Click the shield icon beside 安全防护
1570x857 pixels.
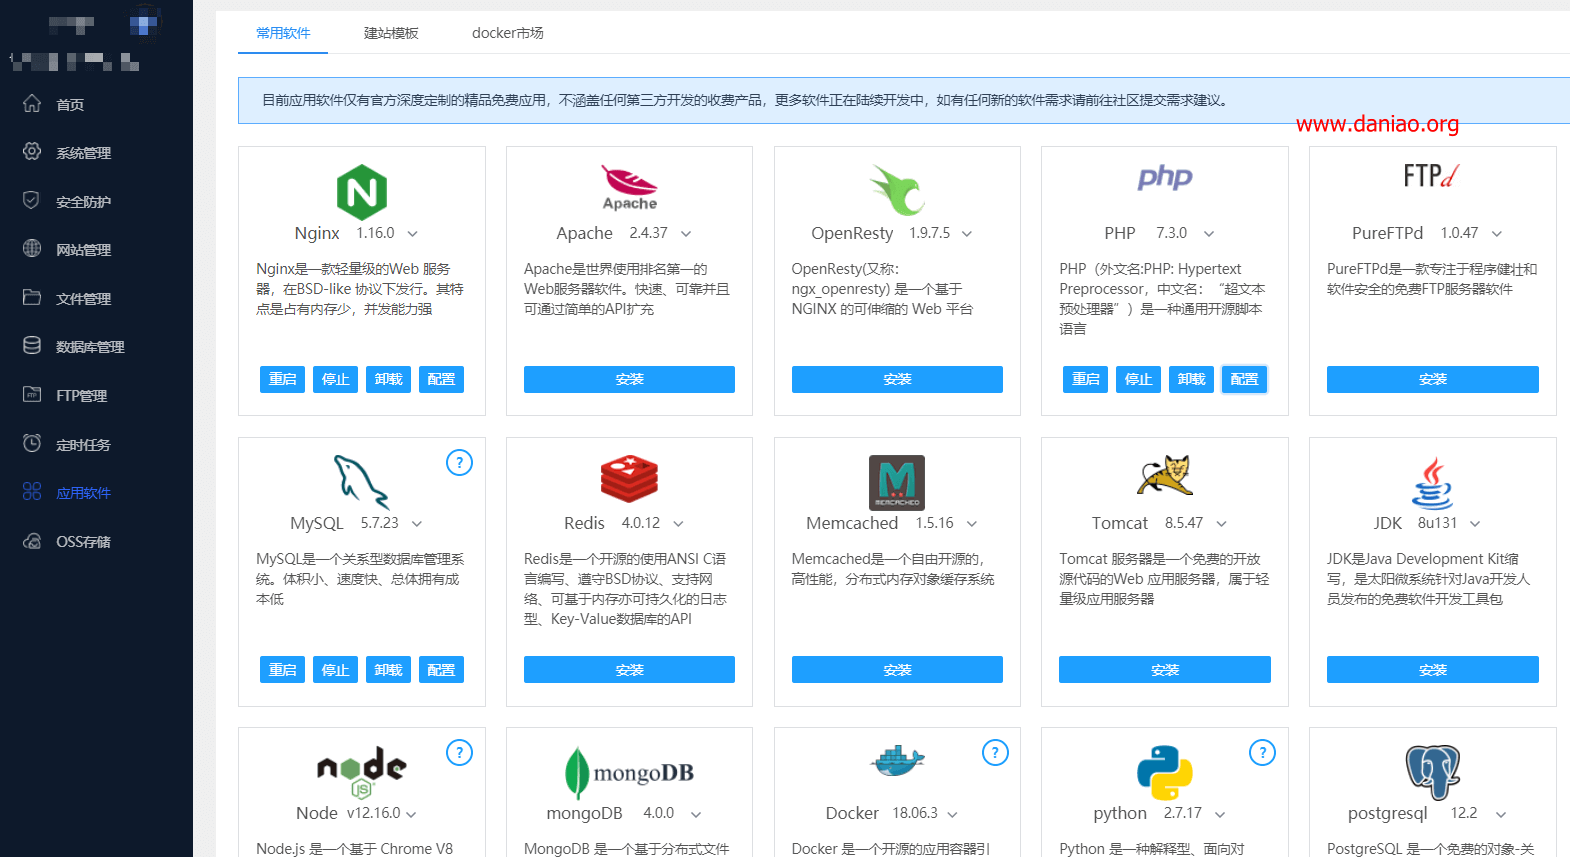pyautogui.click(x=32, y=200)
